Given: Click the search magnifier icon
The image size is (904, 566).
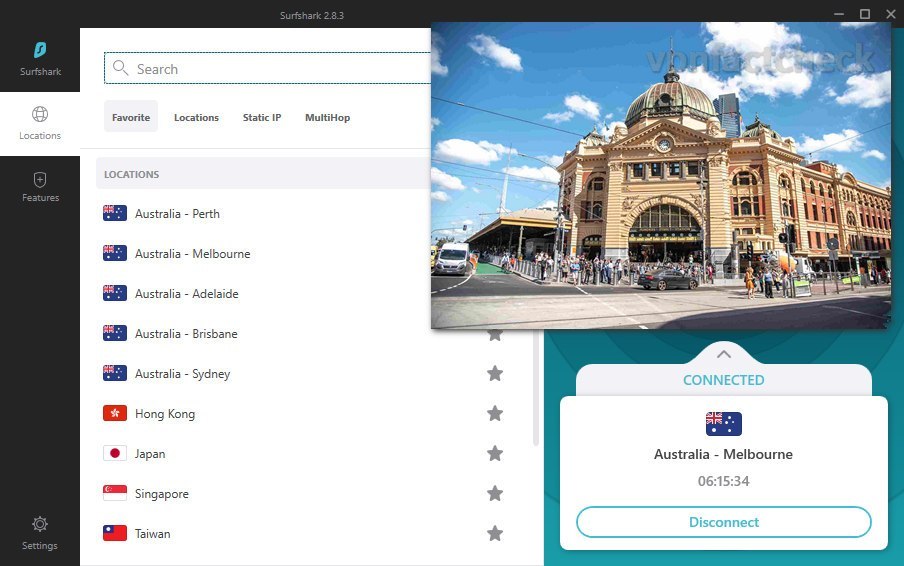Looking at the screenshot, I should (x=120, y=68).
